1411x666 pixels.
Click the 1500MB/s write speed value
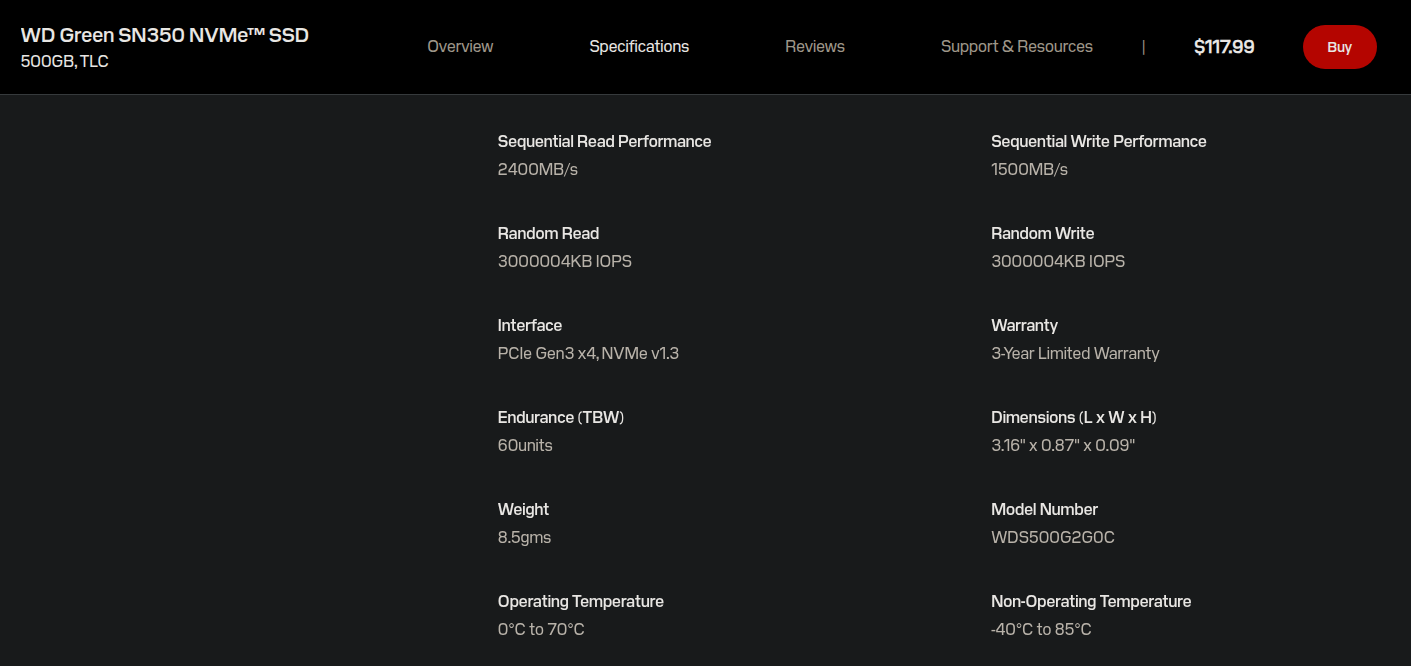[x=1030, y=169]
